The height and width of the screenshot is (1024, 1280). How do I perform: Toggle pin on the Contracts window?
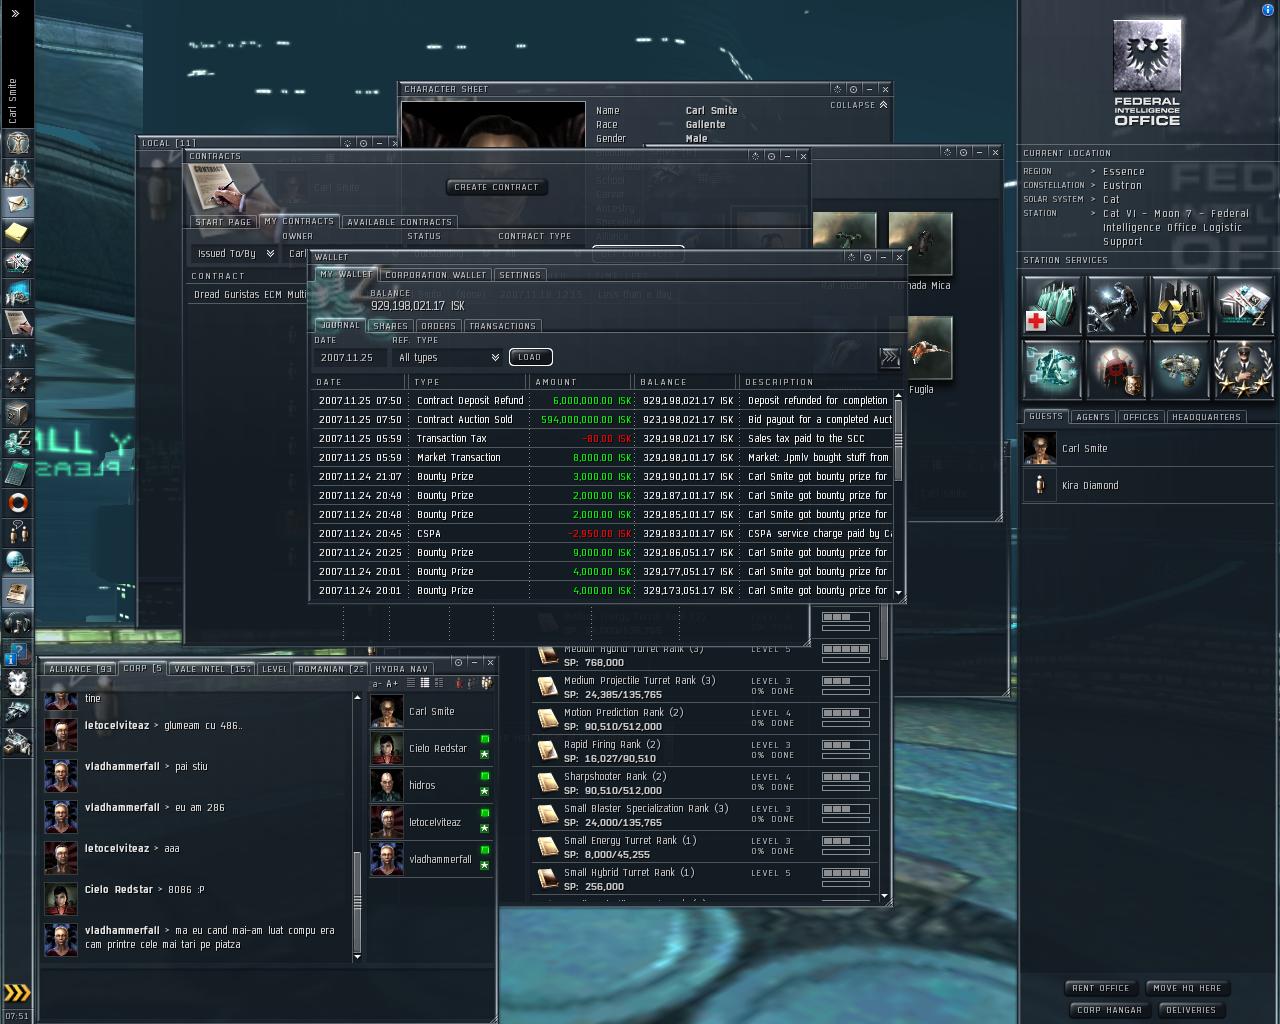pos(771,156)
